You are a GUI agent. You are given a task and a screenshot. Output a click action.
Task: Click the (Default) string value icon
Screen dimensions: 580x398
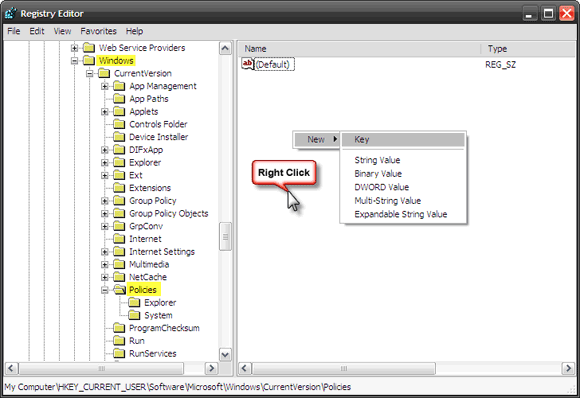pos(247,64)
